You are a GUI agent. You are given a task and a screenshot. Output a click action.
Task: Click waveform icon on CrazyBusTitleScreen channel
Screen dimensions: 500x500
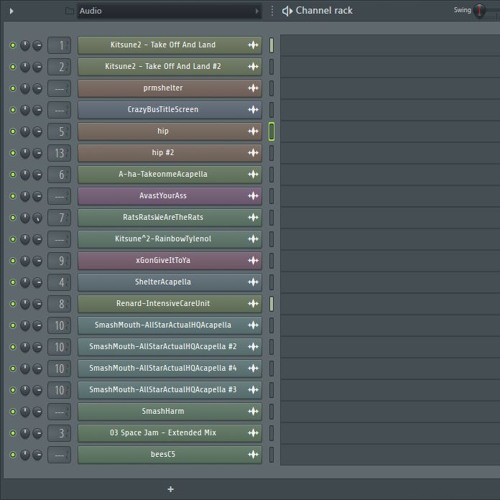point(253,110)
